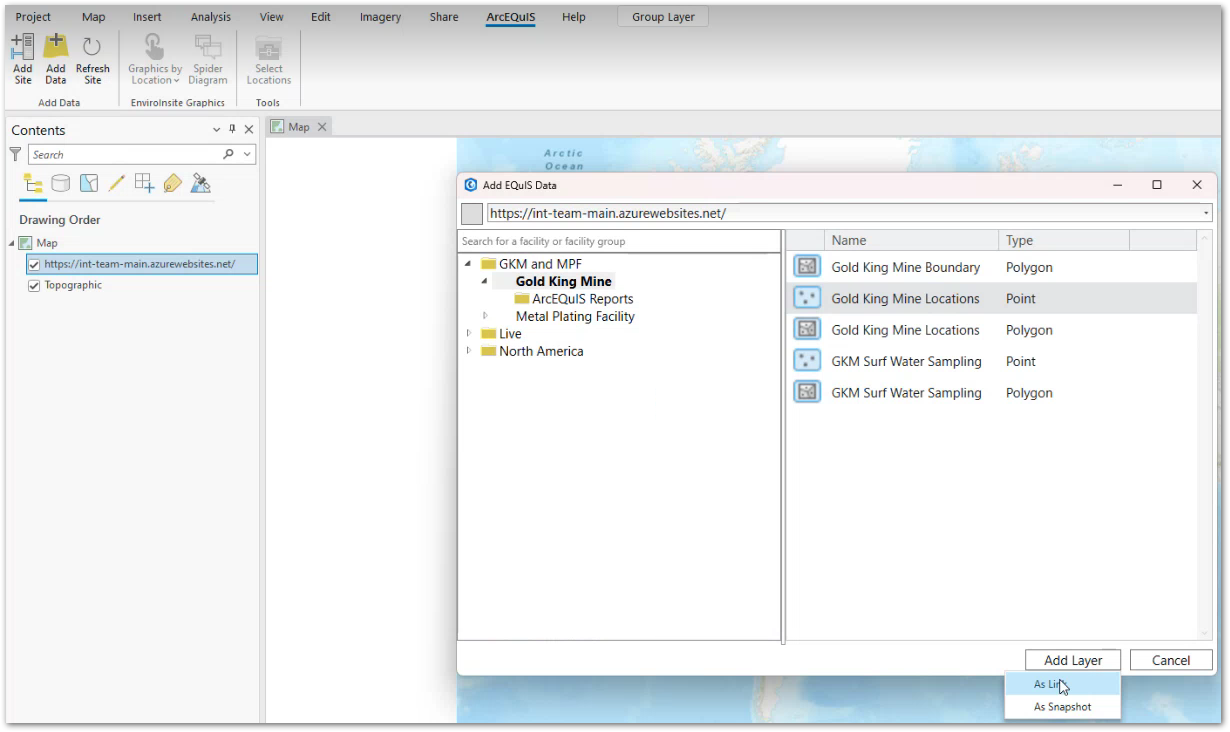Select List by Snapping icon
1230x732 pixels.
coord(145,183)
